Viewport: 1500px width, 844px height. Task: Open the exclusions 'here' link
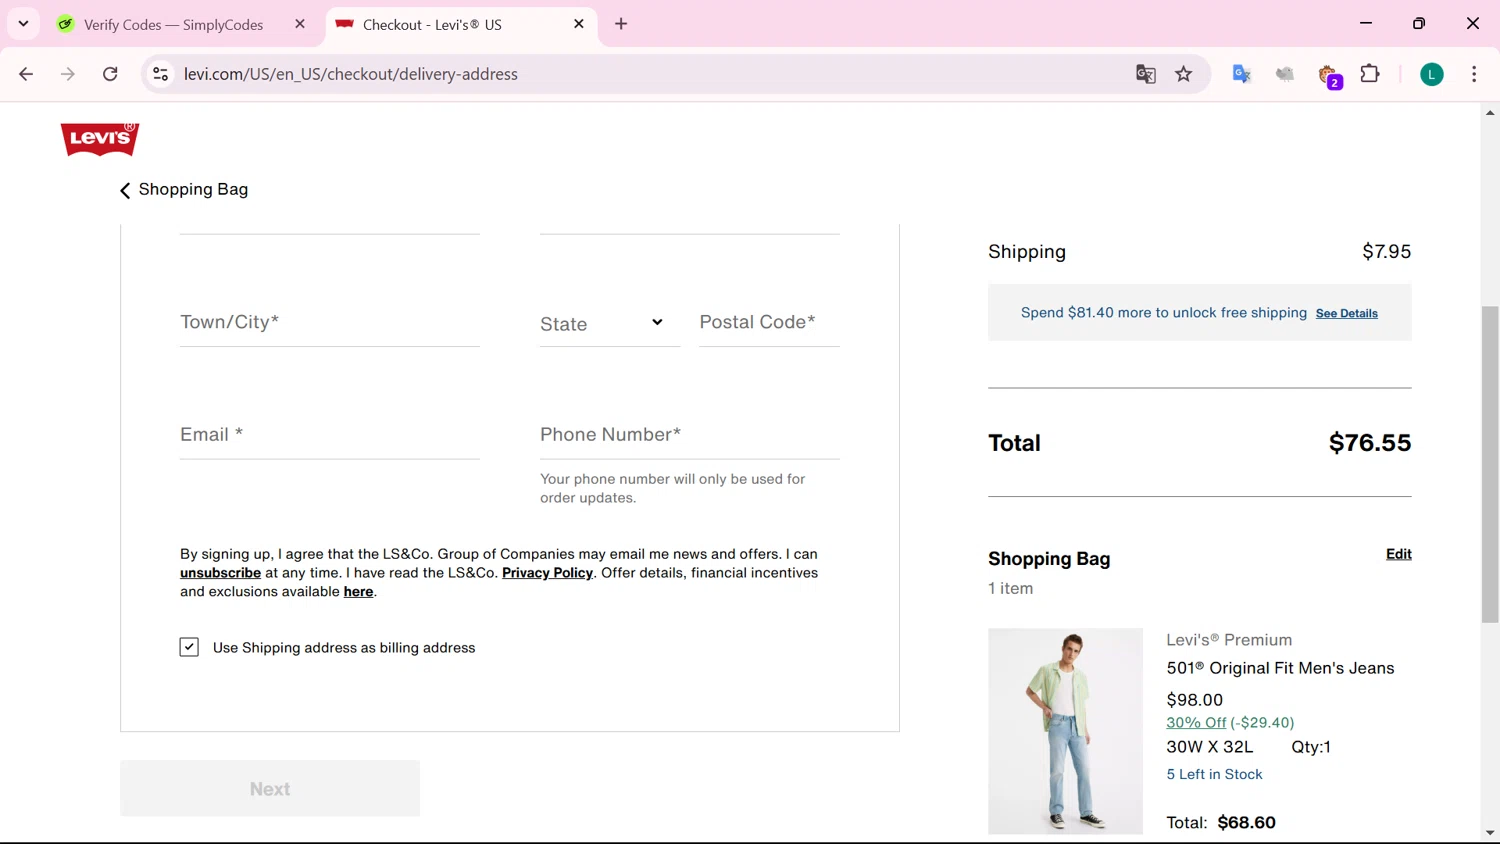click(x=358, y=592)
